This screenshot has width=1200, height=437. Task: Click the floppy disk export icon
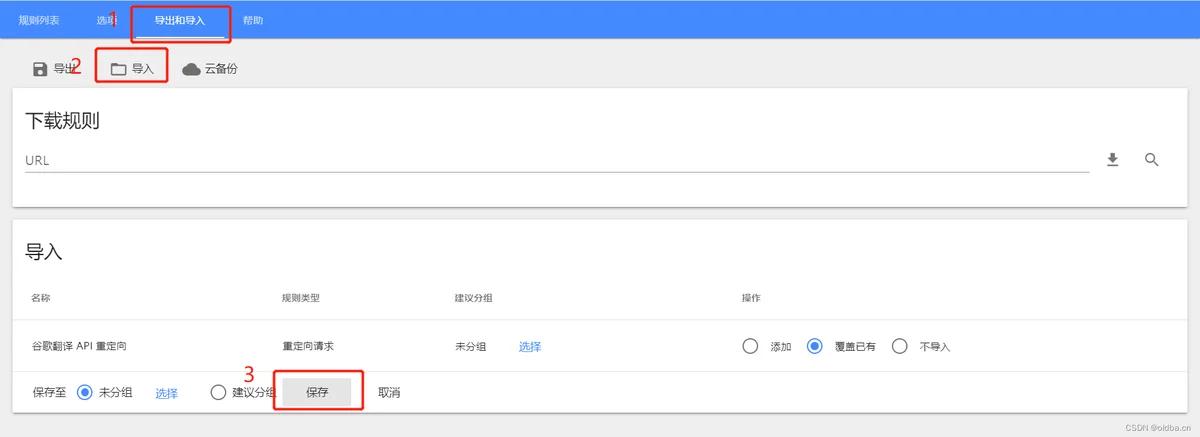[40, 69]
